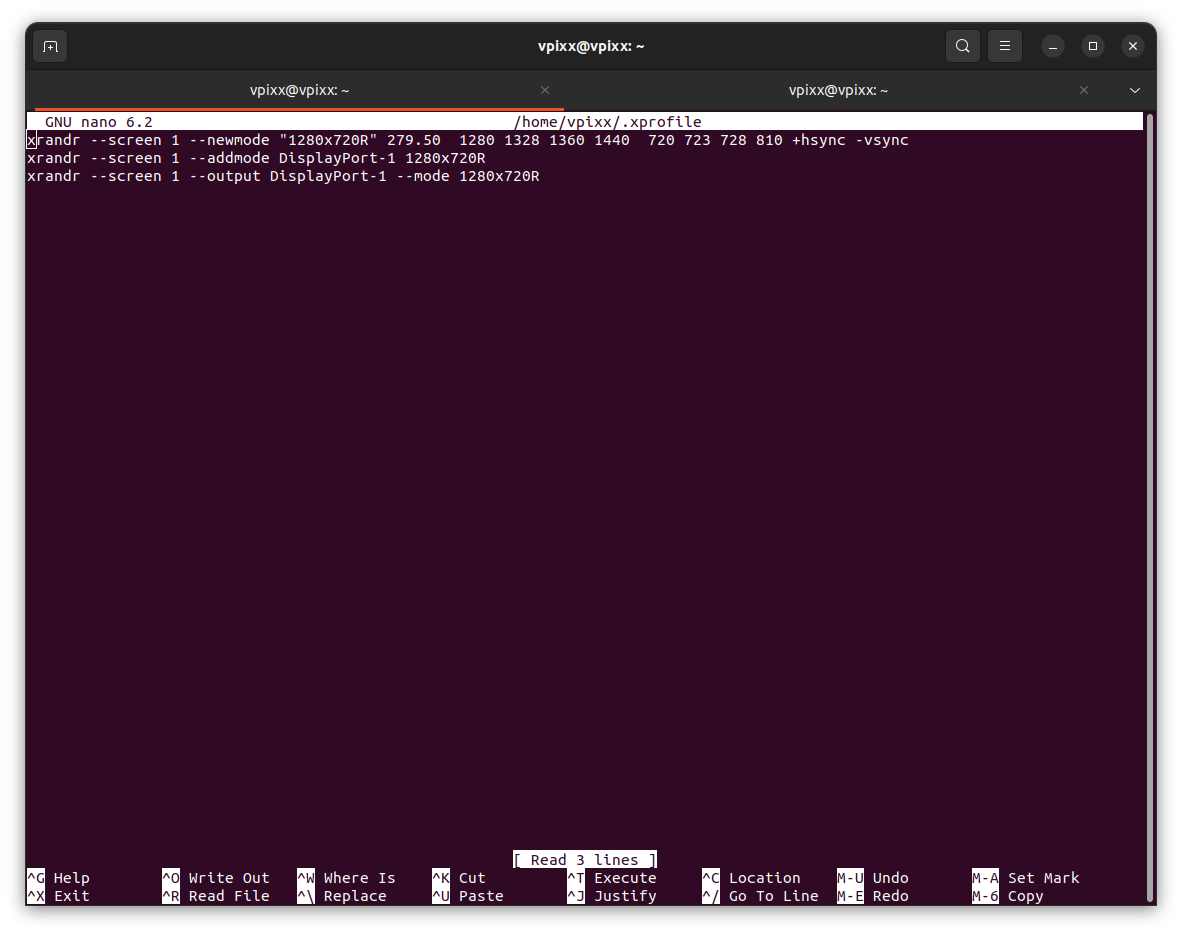Open the hamburger menu
The width and height of the screenshot is (1182, 934).
(1004, 45)
